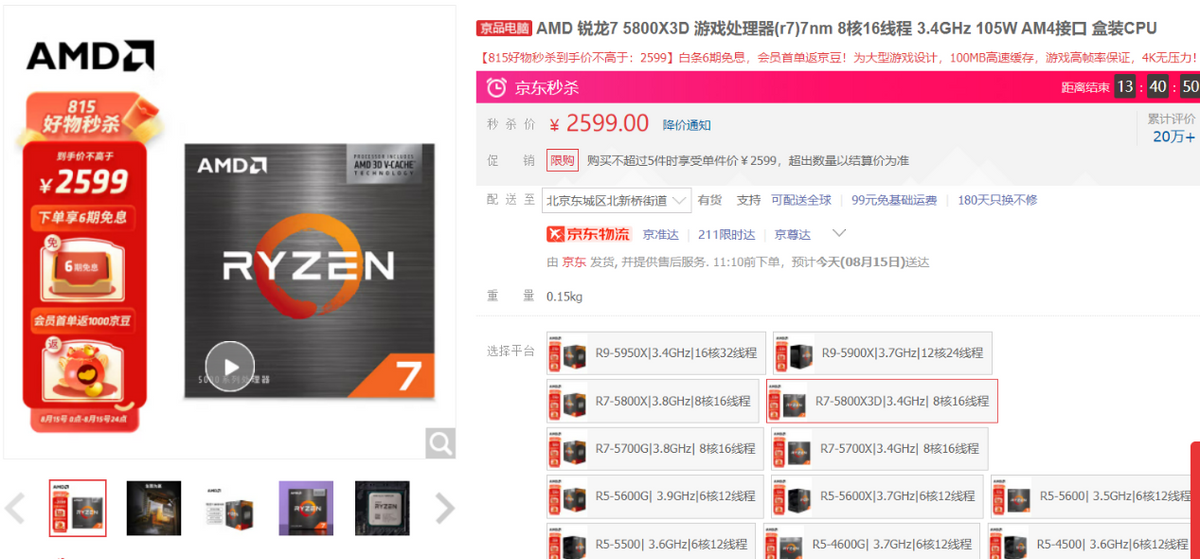The image size is (1200, 559).
Task: Click the 0.15kg weight value
Action: click(x=565, y=297)
